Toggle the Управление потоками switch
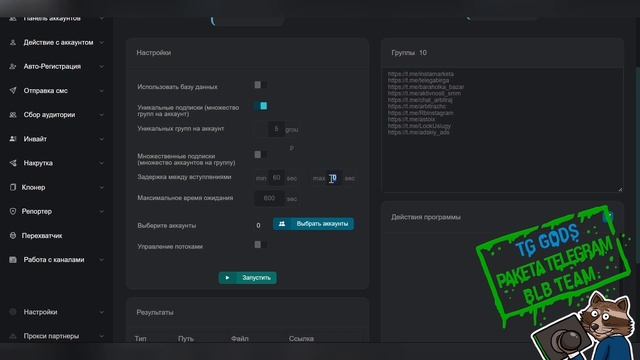Viewport: 640px width, 360px height. point(260,244)
